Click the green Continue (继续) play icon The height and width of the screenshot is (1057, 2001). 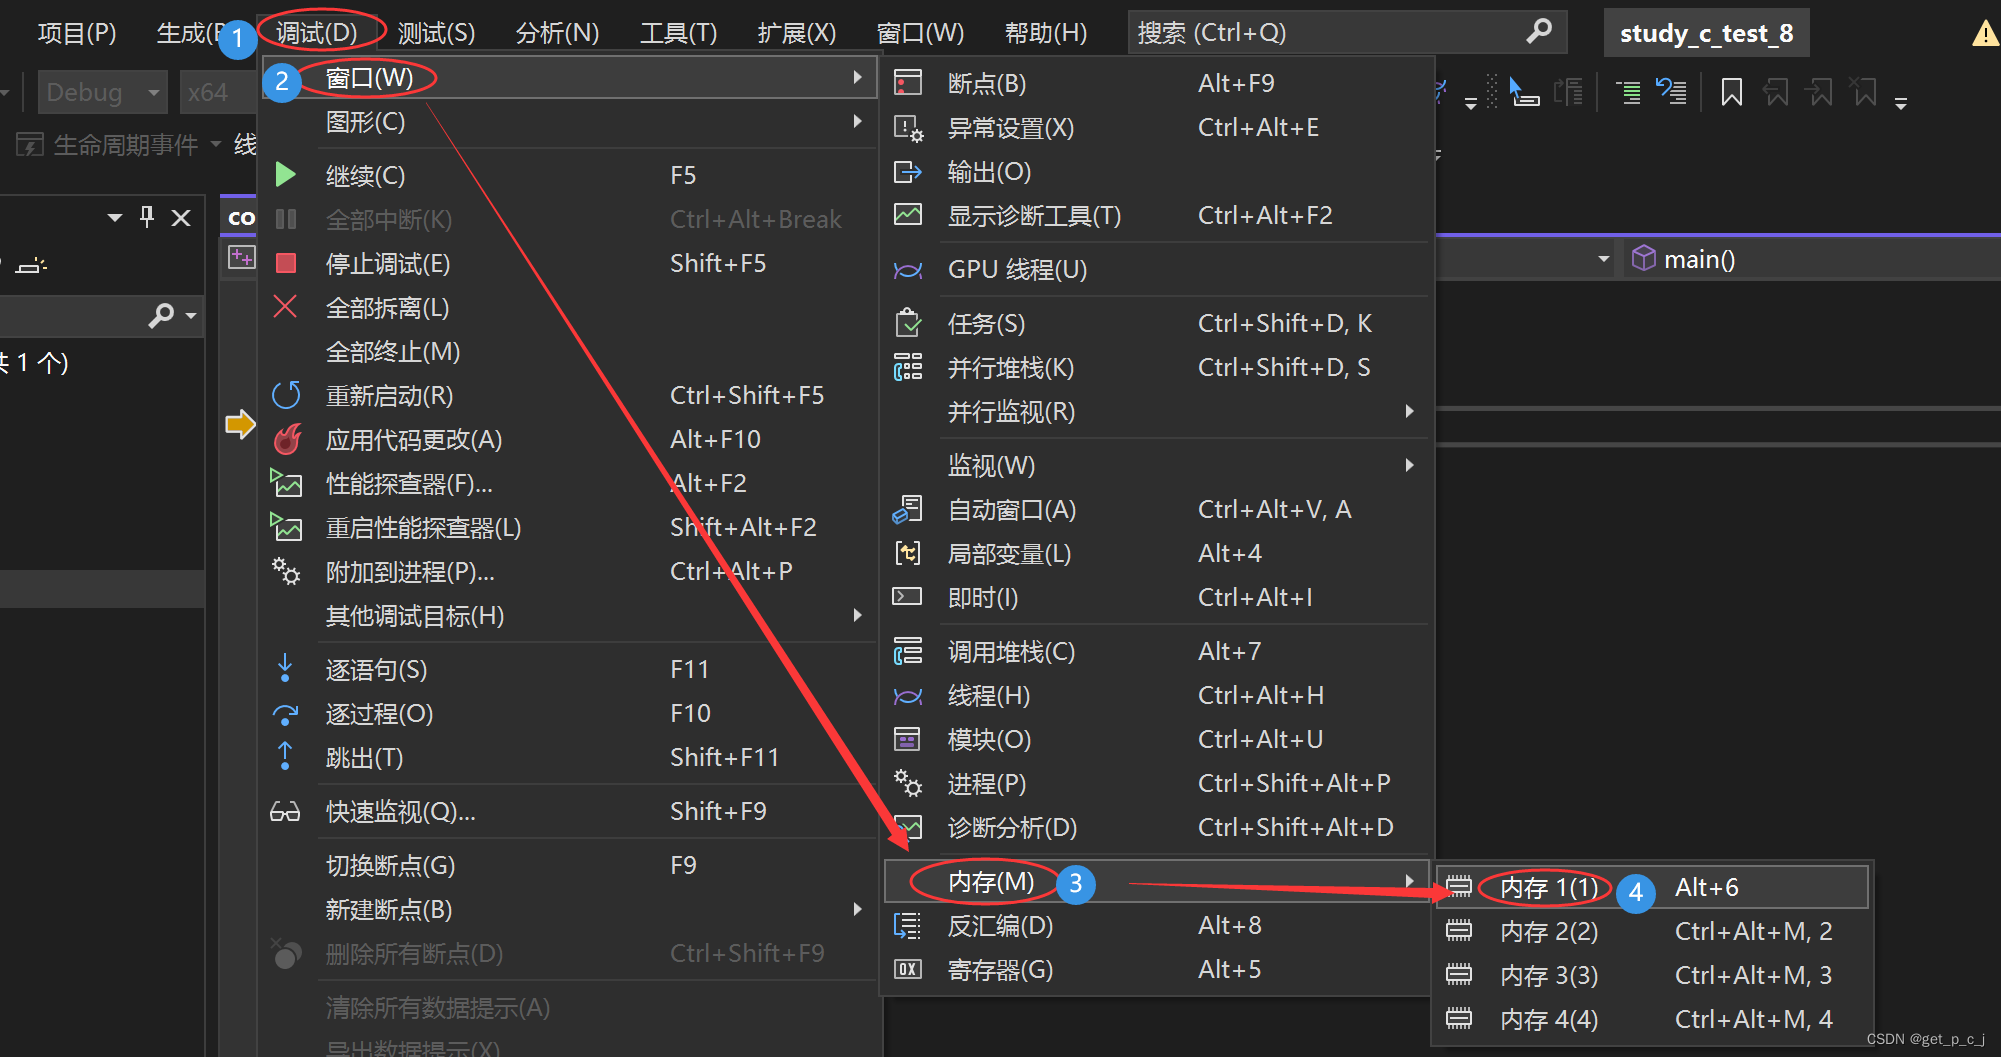(x=285, y=175)
